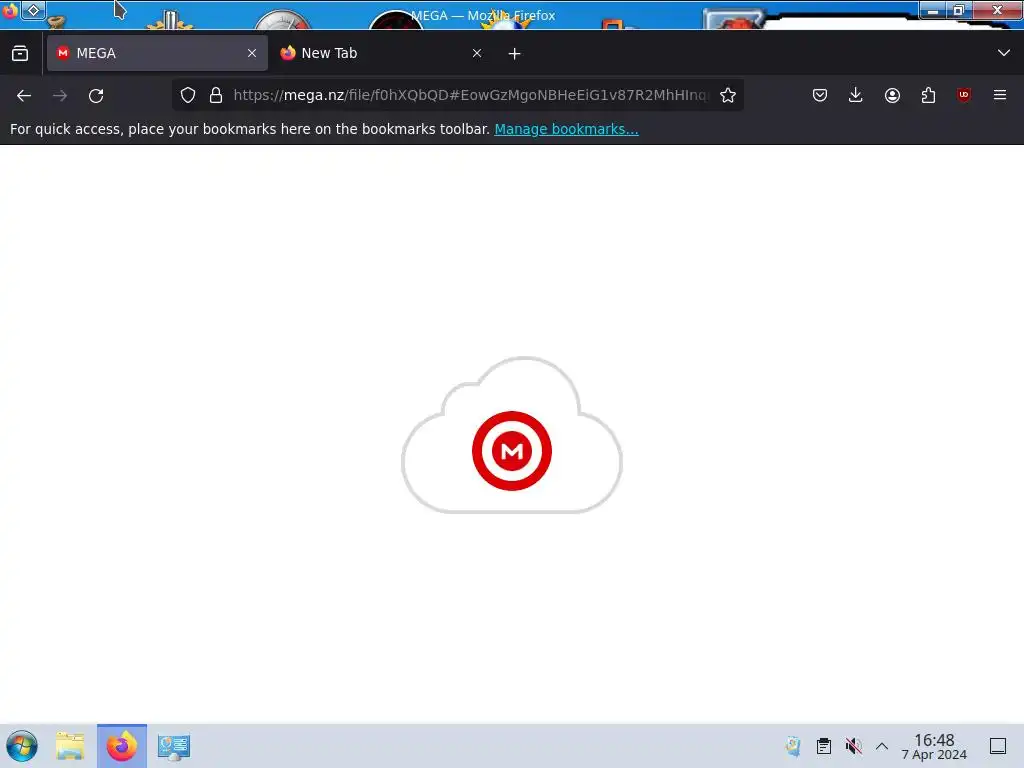Image resolution: width=1024 pixels, height=768 pixels.
Task: Go back one page
Action: click(x=24, y=95)
